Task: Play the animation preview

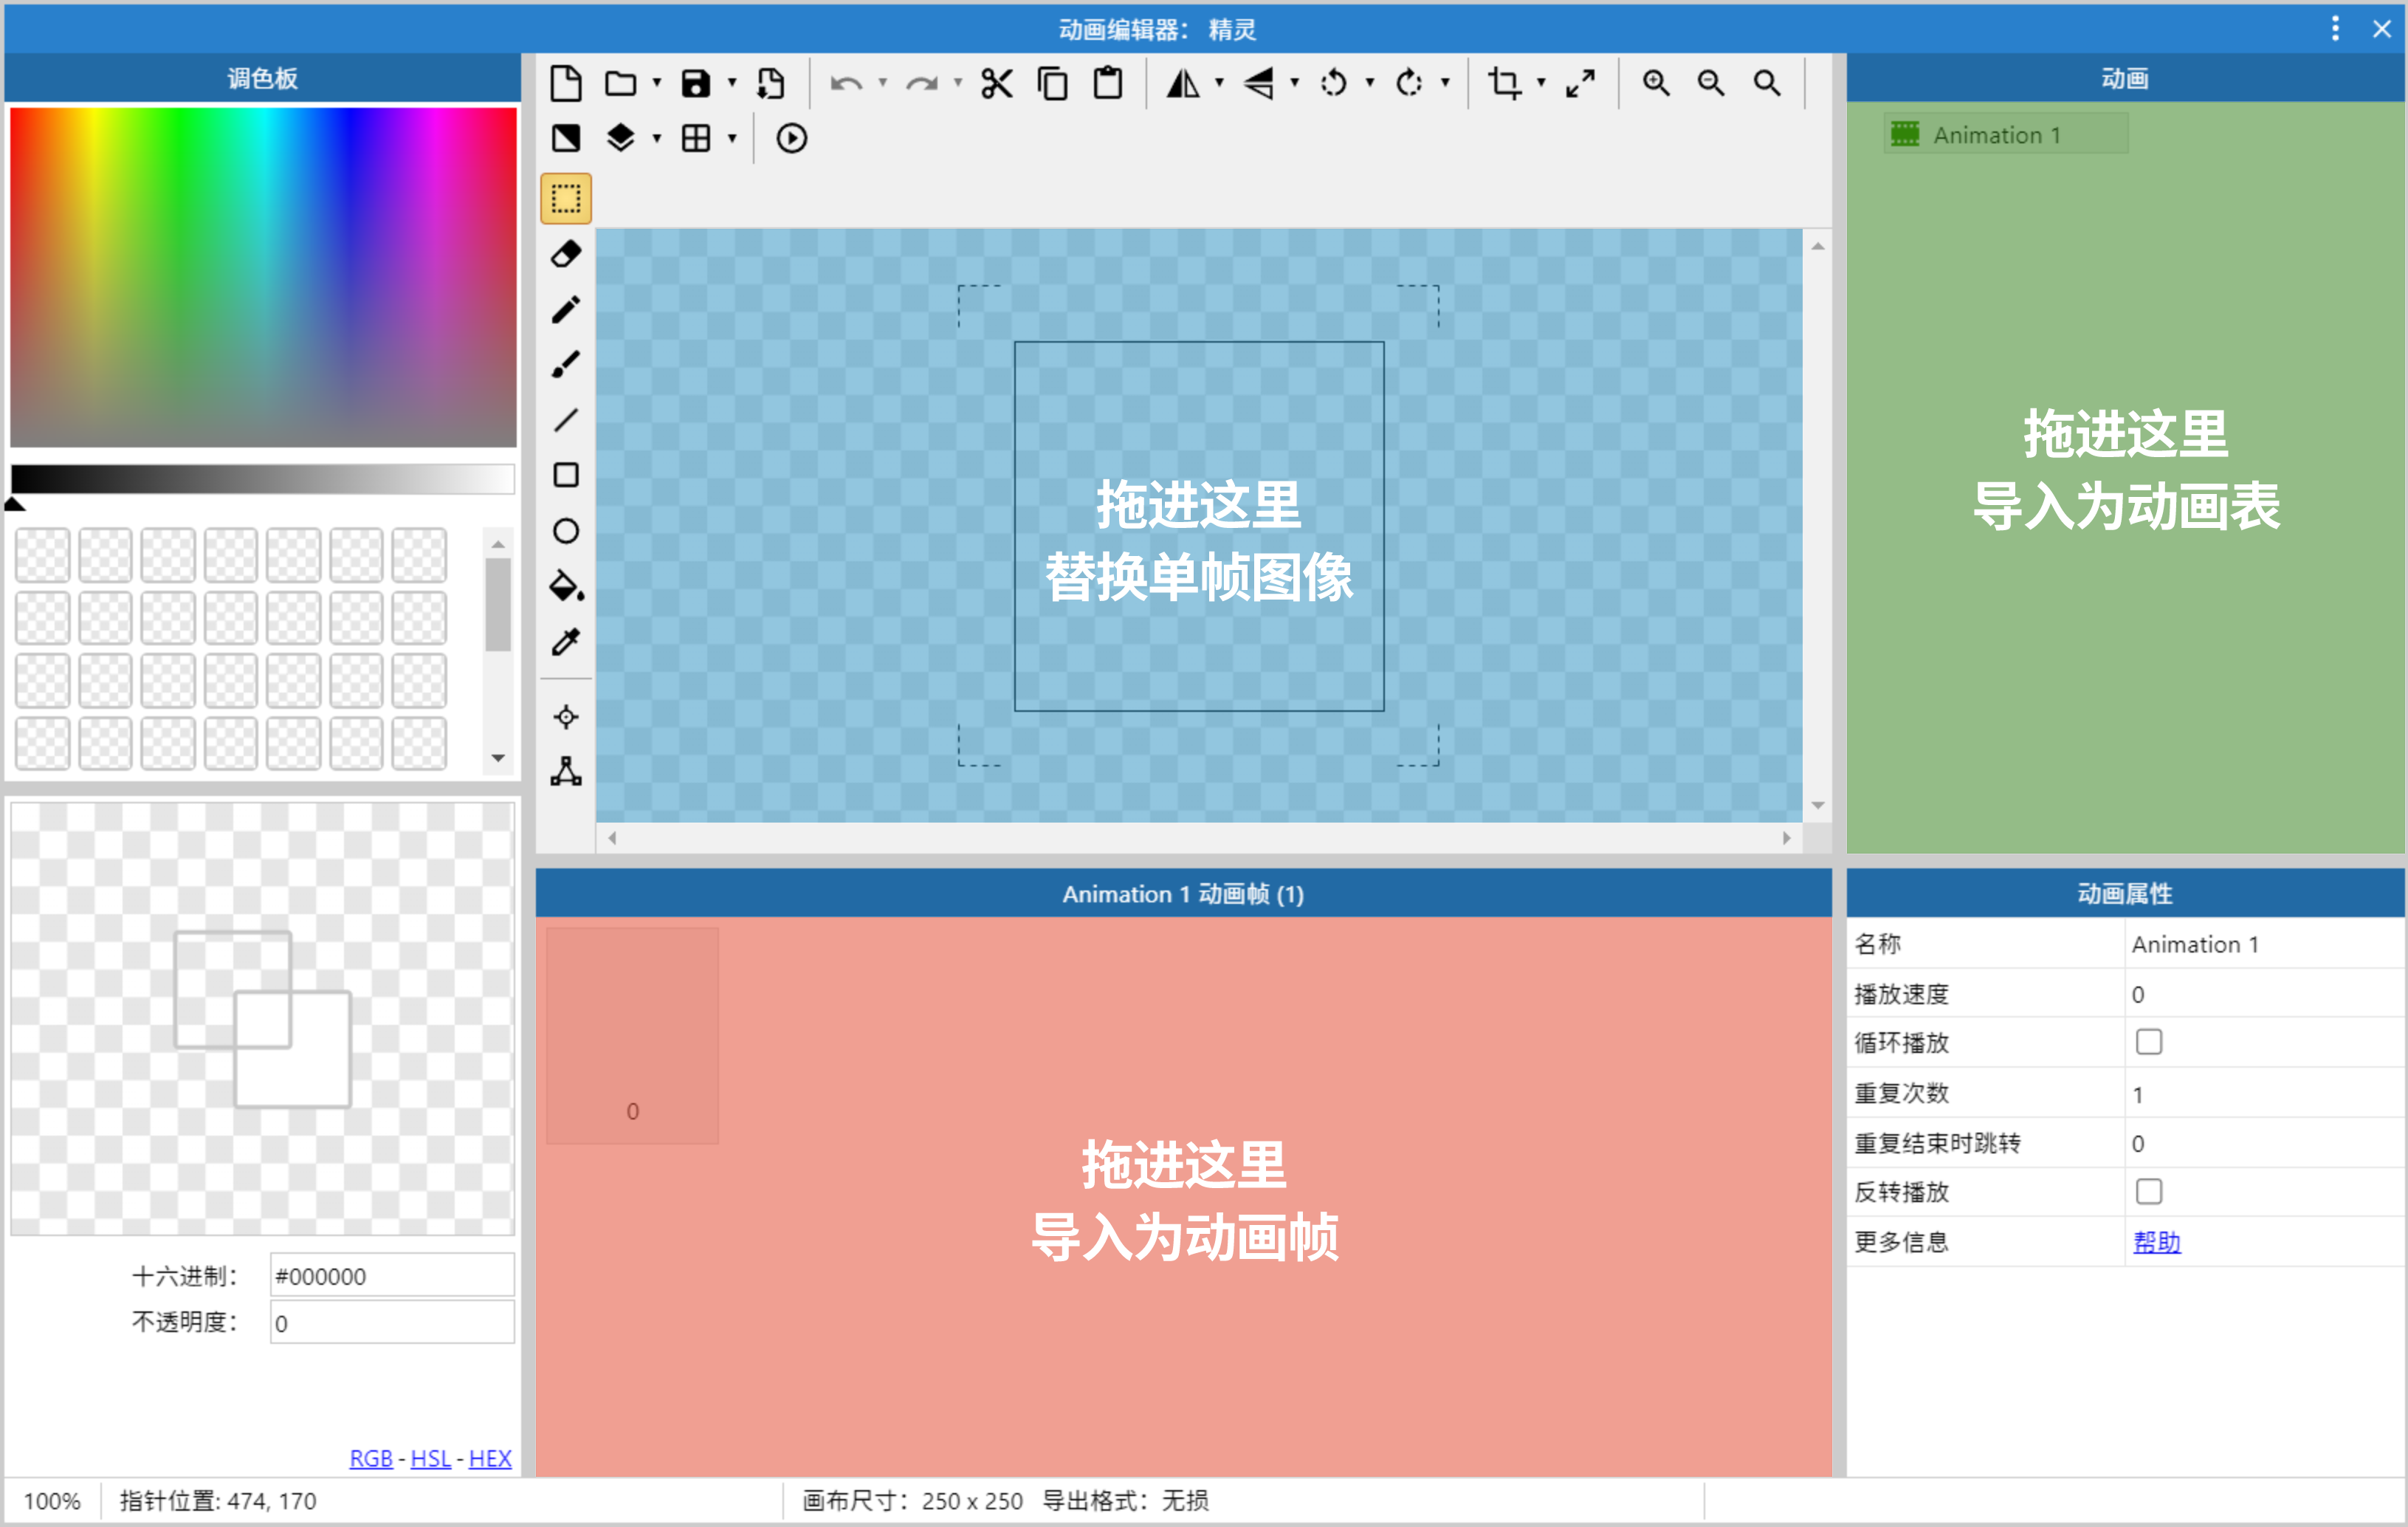Action: point(790,139)
